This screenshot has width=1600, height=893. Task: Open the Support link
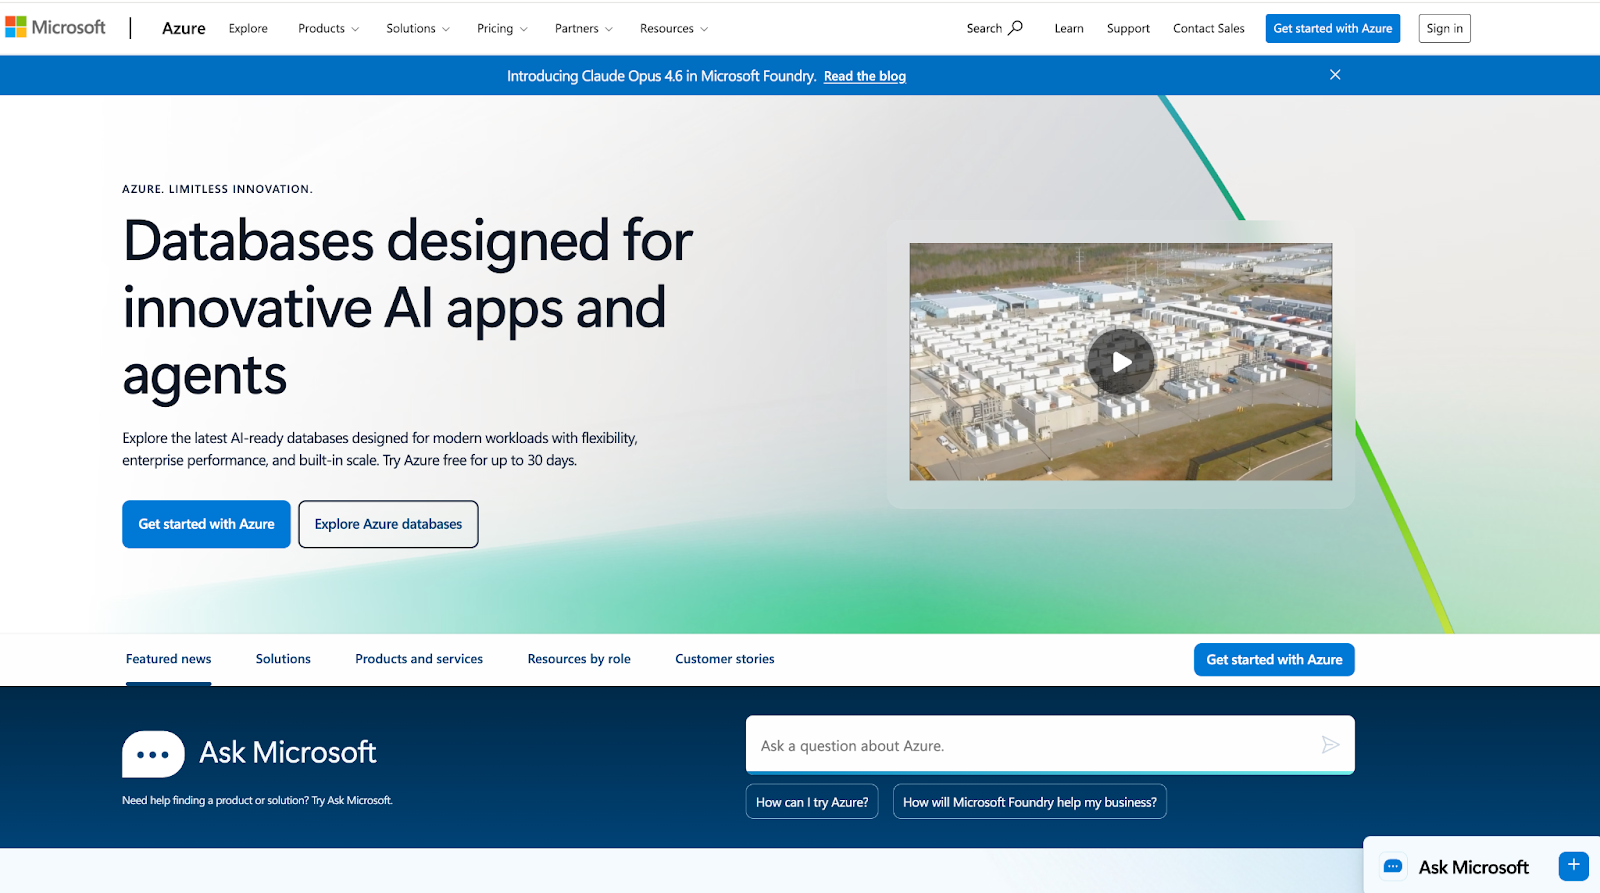pyautogui.click(x=1128, y=29)
